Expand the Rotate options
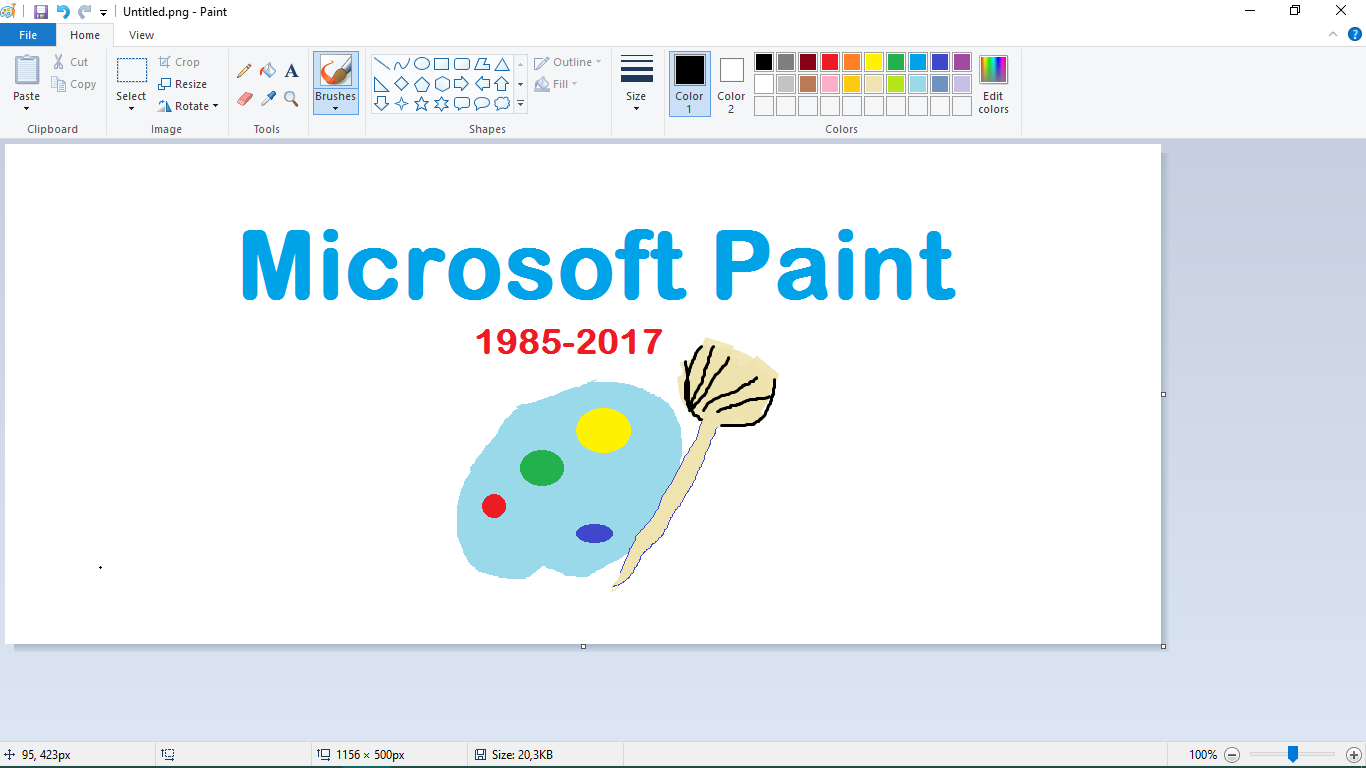 (188, 106)
